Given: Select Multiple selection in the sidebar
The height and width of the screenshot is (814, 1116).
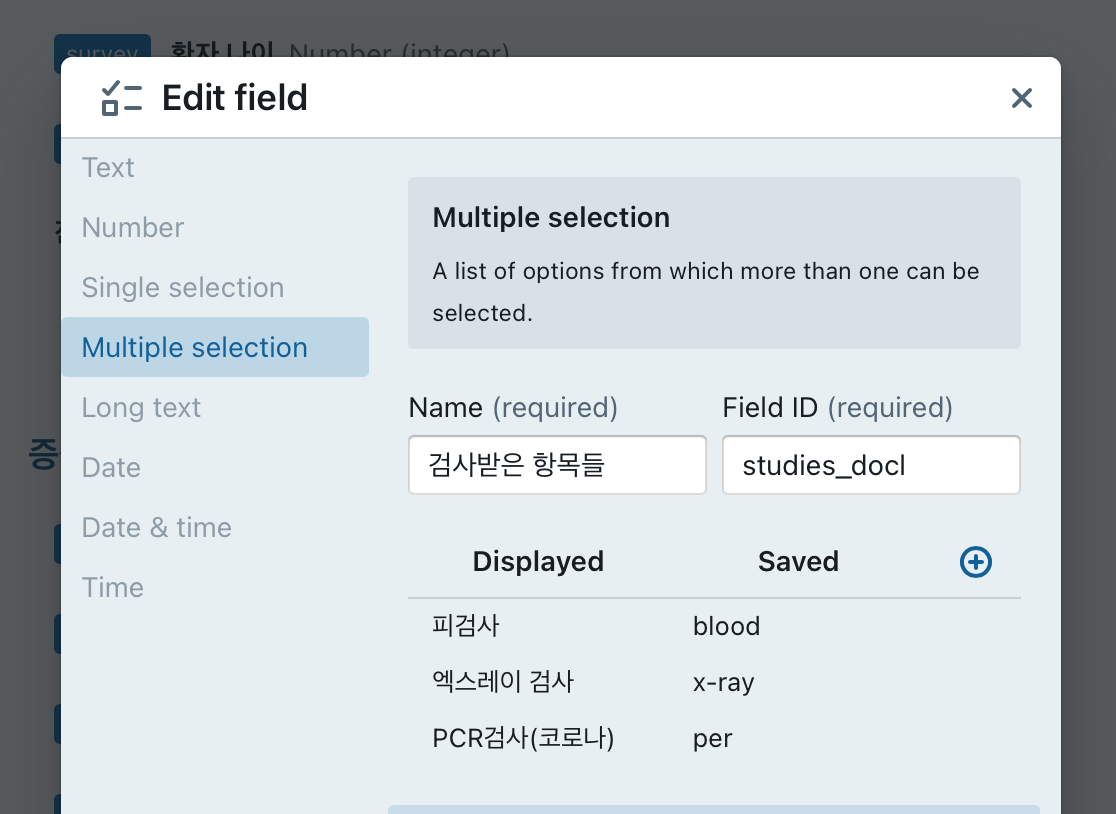Looking at the screenshot, I should click(195, 348).
